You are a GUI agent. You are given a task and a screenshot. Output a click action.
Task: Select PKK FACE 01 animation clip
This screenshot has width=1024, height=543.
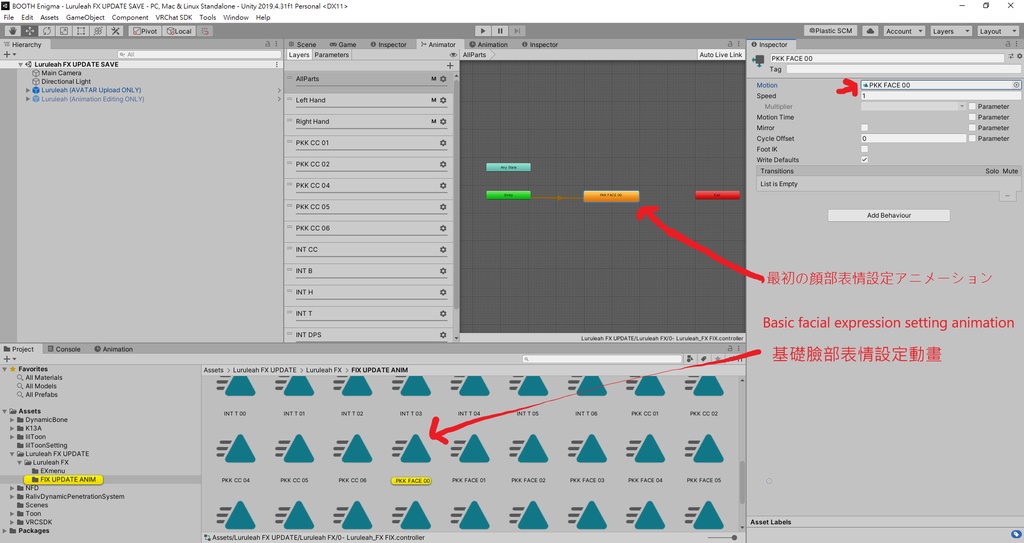point(469,457)
